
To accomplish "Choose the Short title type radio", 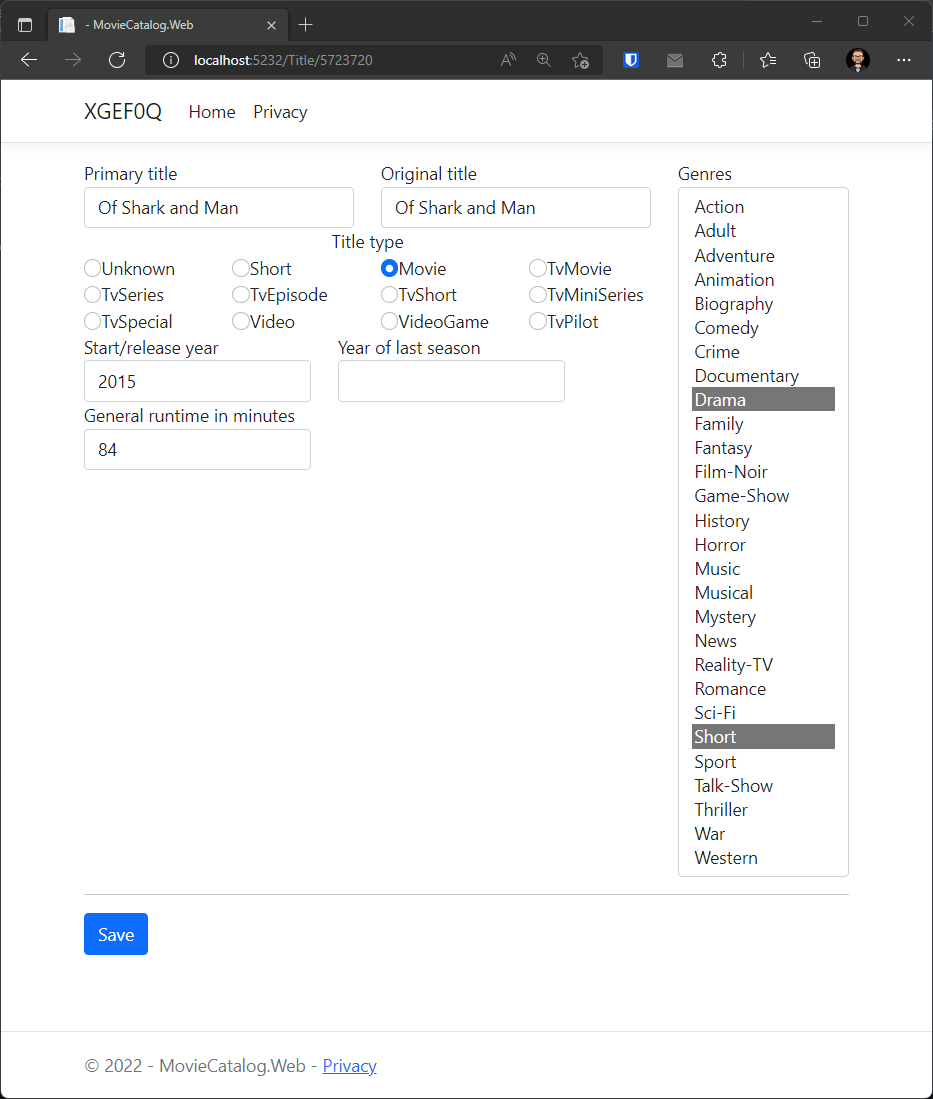I will [241, 268].
